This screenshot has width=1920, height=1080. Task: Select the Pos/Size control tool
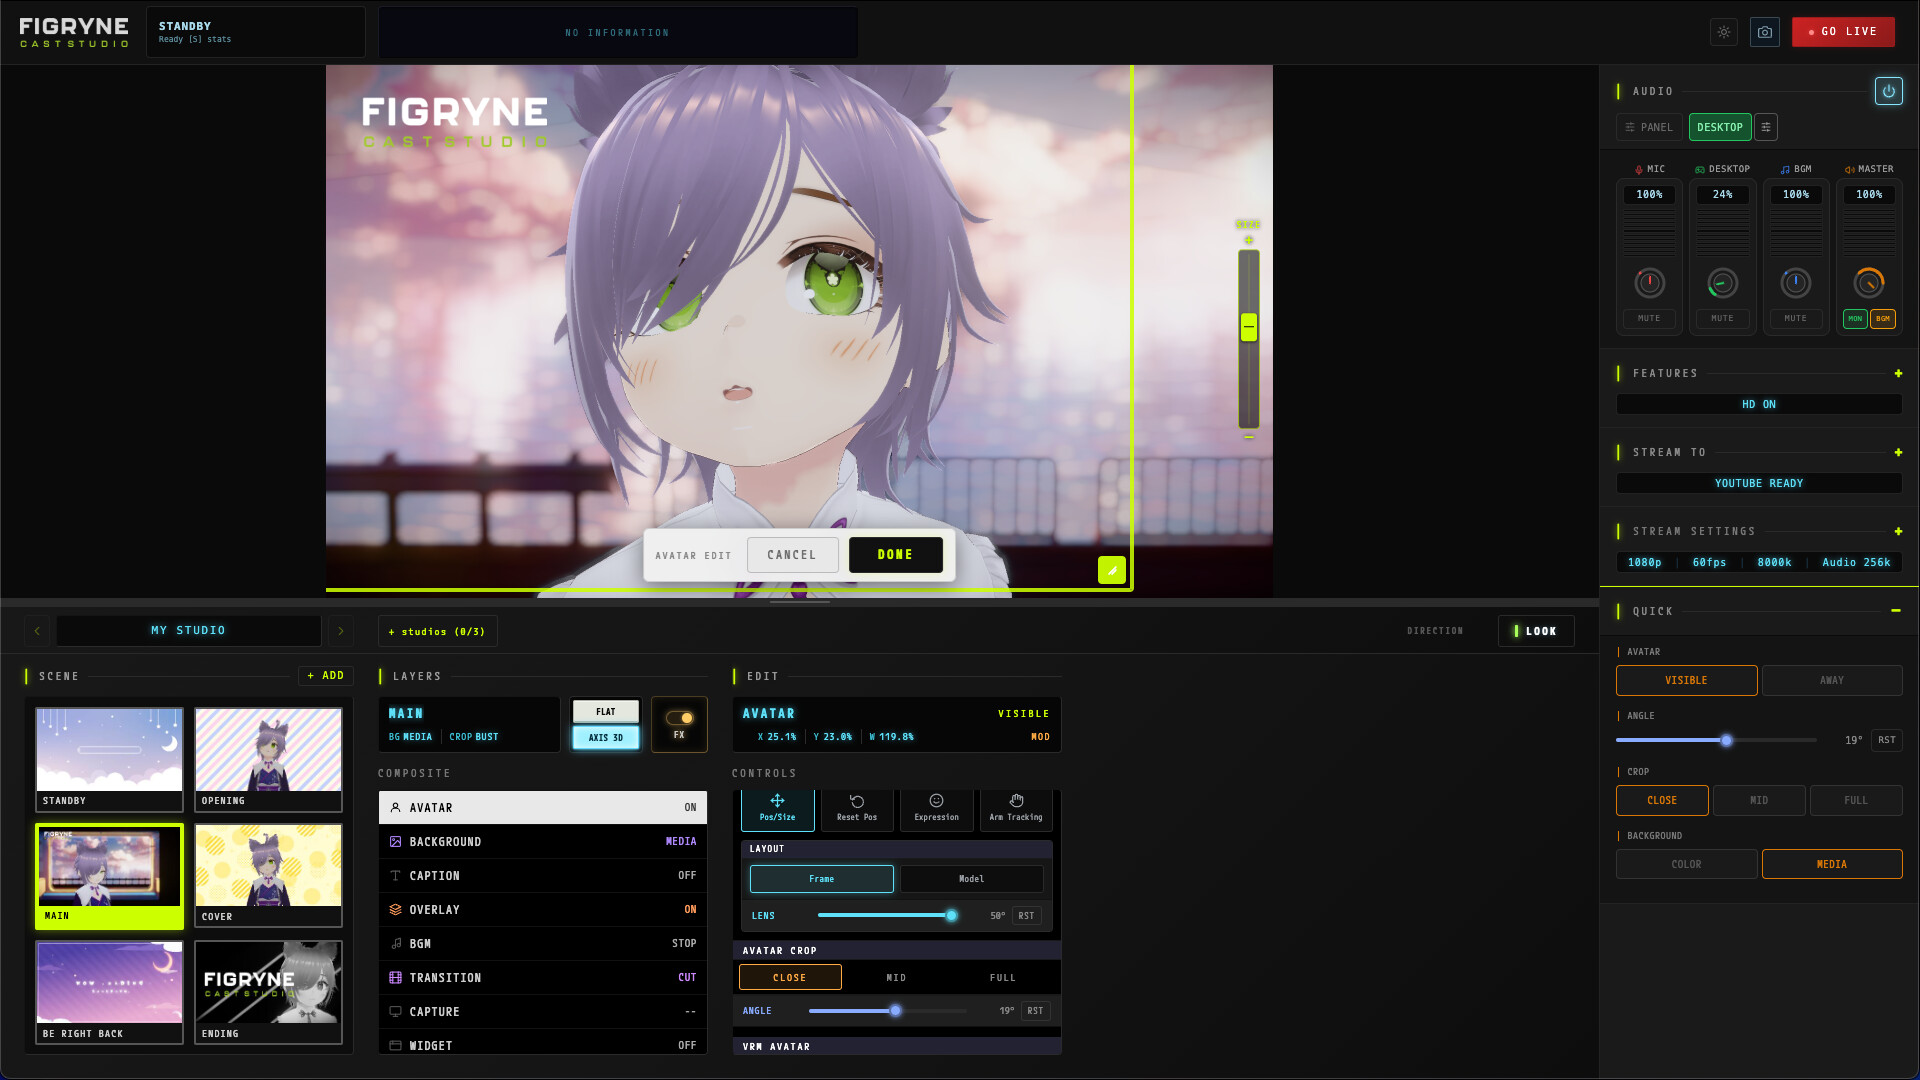(778, 809)
